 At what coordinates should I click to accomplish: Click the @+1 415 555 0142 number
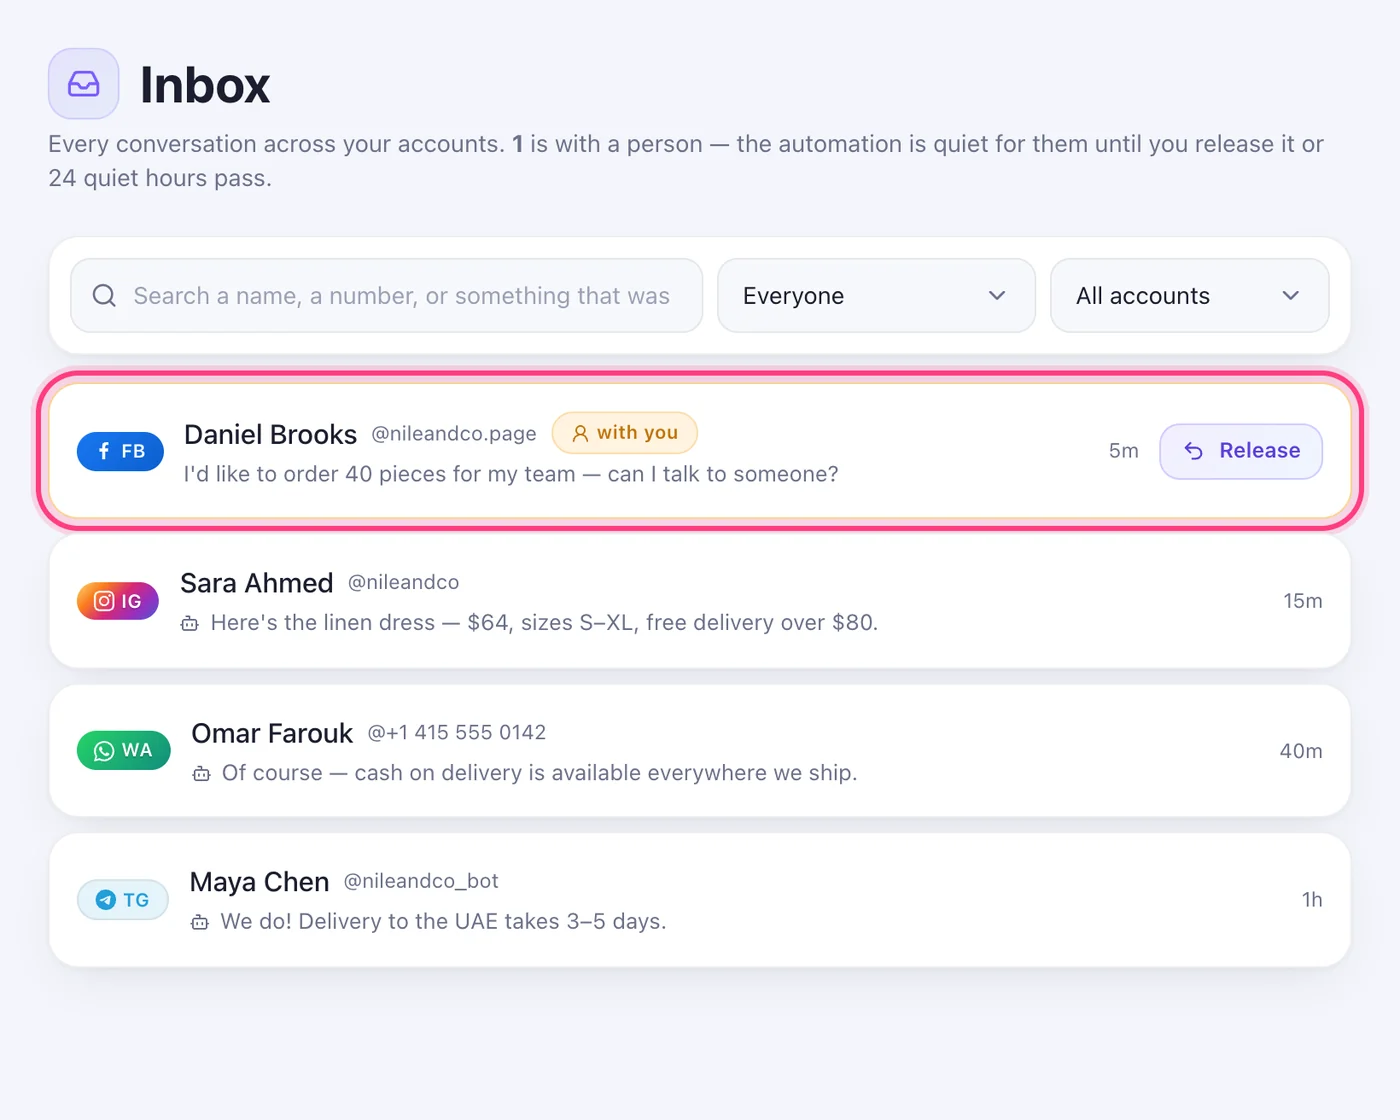click(x=457, y=732)
